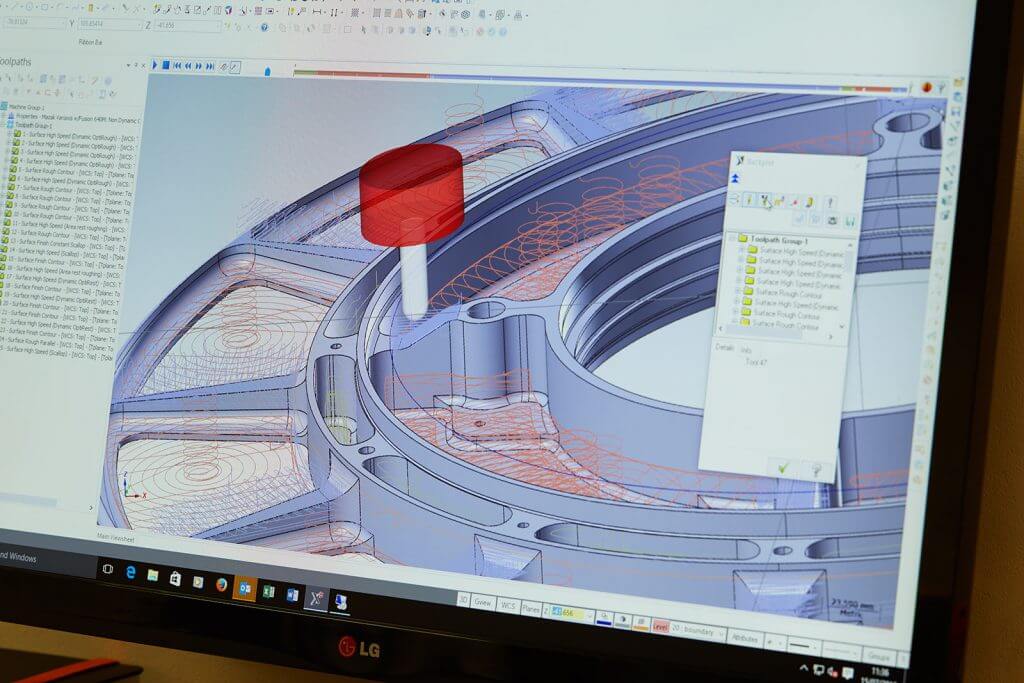Open Backplot options with the exclamation icon
The height and width of the screenshot is (683, 1024).
click(829, 202)
